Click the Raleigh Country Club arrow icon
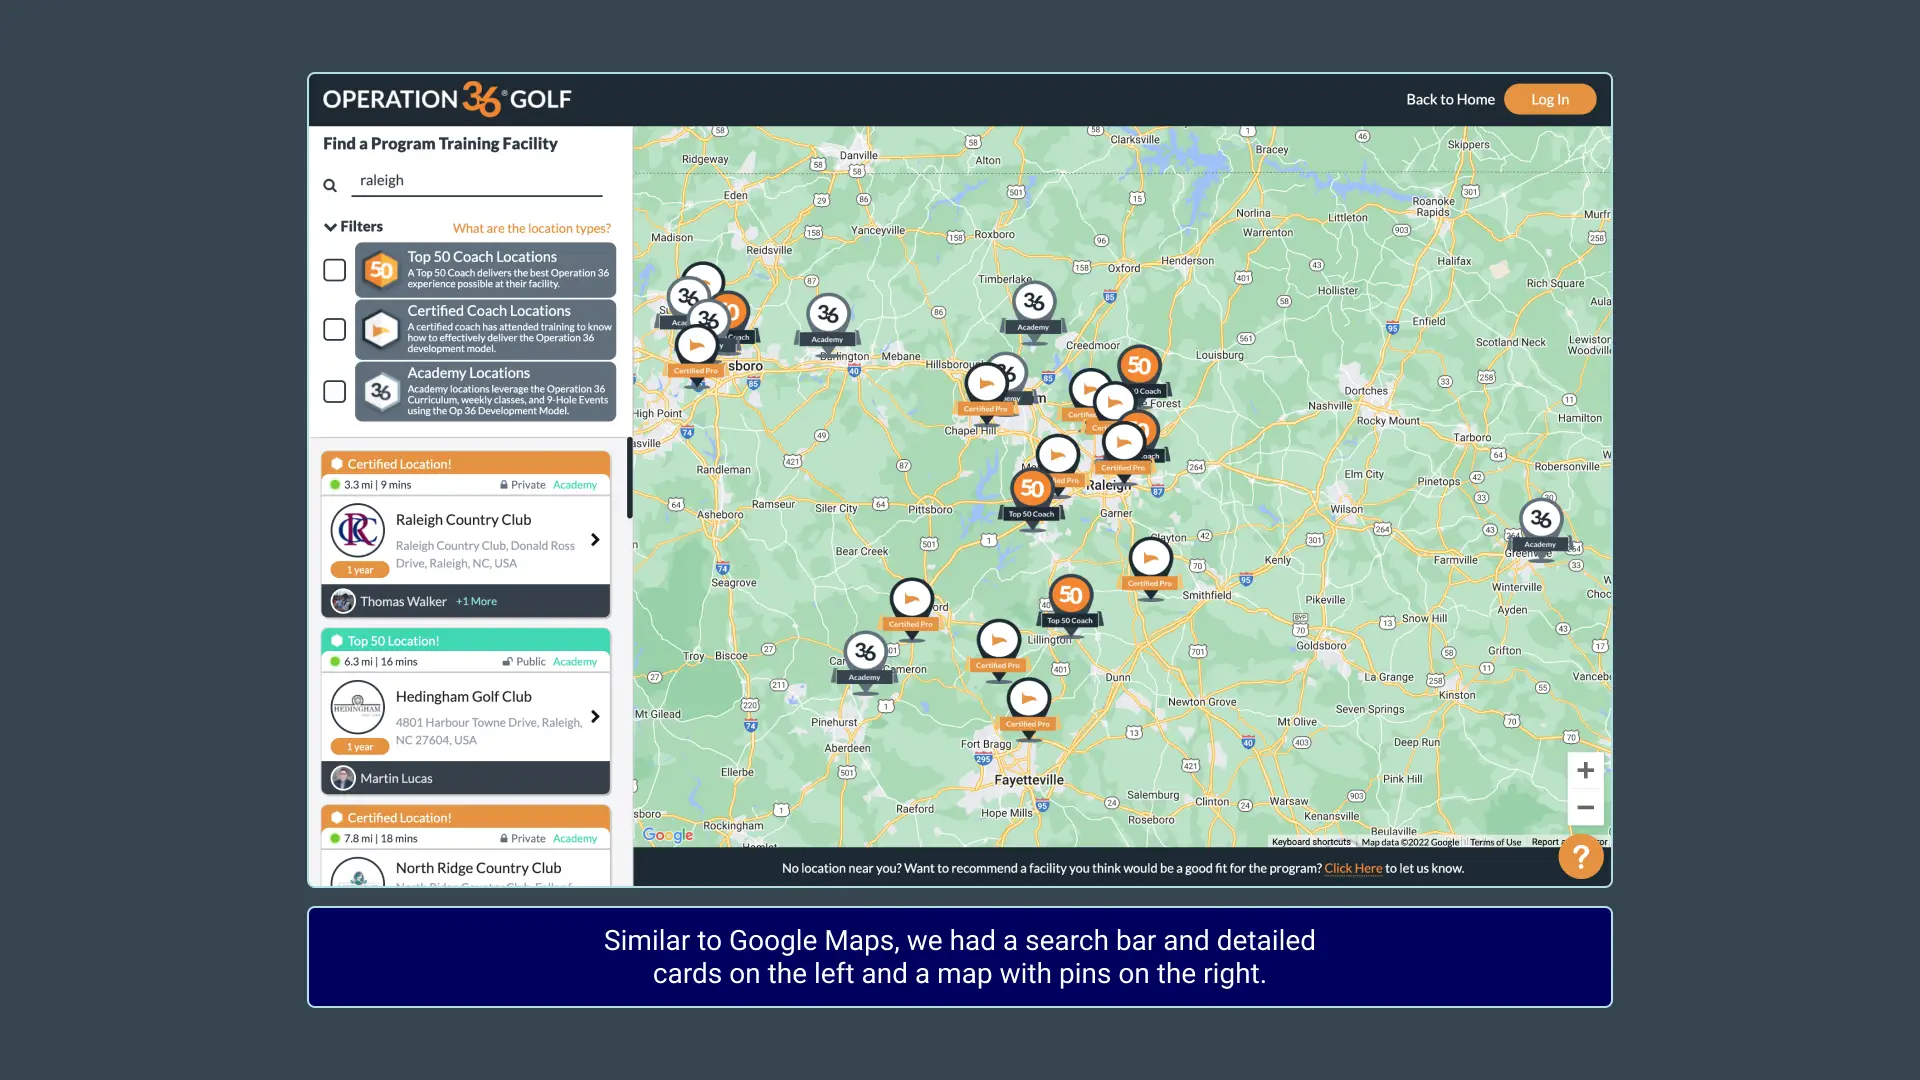Viewport: 1920px width, 1080px height. (x=595, y=538)
